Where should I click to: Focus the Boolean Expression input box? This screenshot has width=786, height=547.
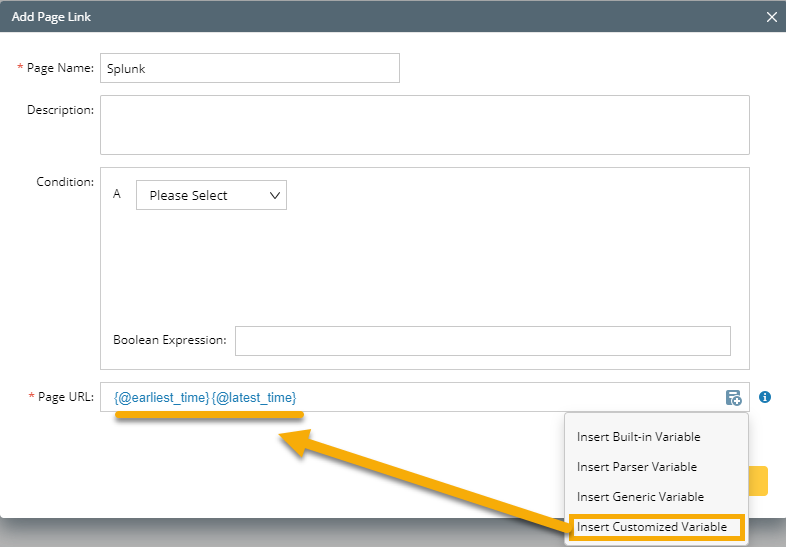pyautogui.click(x=482, y=340)
